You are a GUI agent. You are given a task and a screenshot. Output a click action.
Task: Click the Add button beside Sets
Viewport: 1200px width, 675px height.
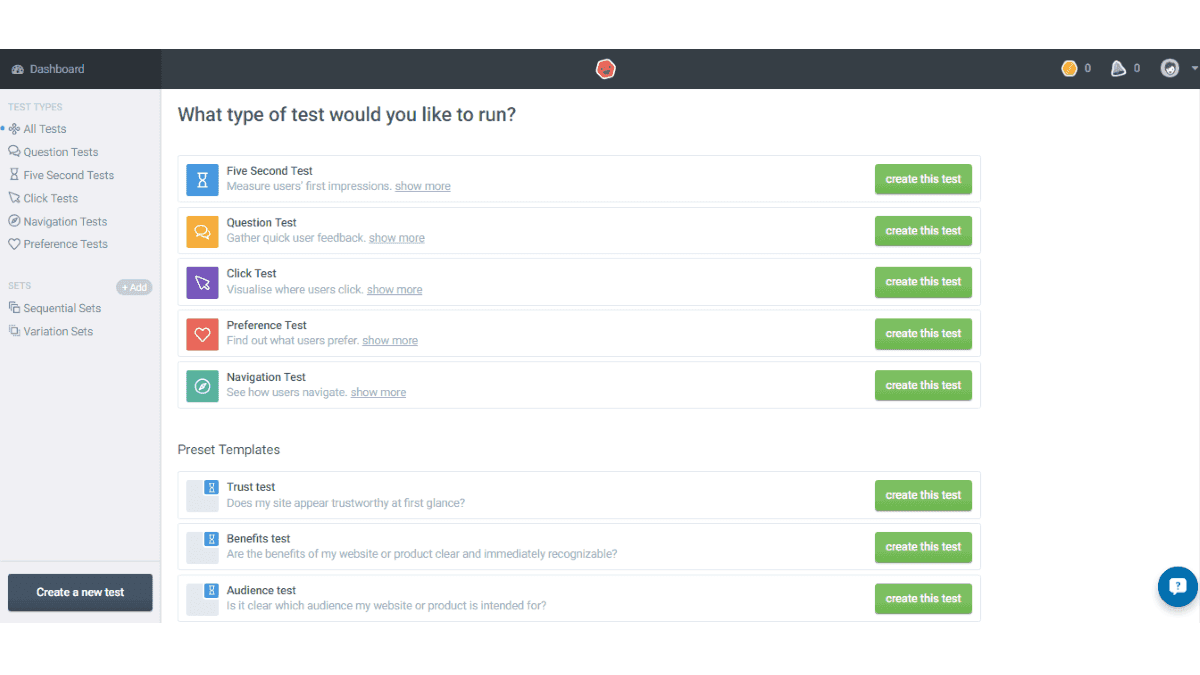point(134,287)
